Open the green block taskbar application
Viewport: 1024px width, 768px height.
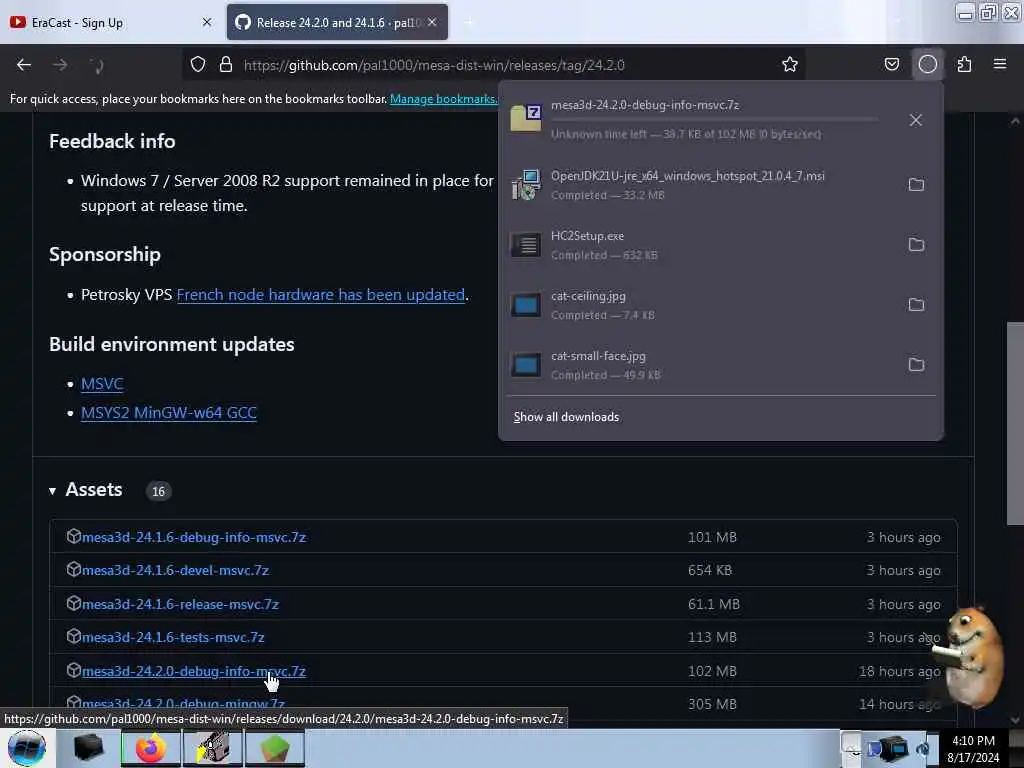pos(274,748)
